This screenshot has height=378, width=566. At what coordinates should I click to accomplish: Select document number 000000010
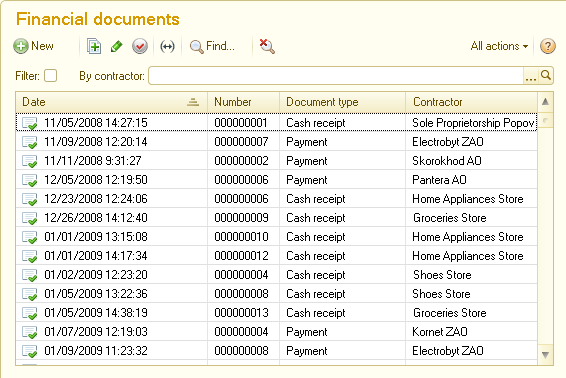241,237
